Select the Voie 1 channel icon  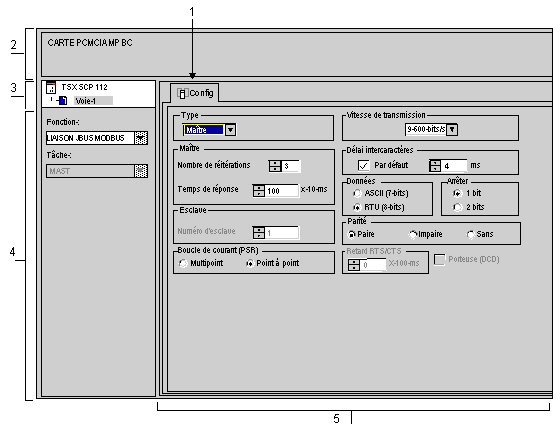(63, 101)
